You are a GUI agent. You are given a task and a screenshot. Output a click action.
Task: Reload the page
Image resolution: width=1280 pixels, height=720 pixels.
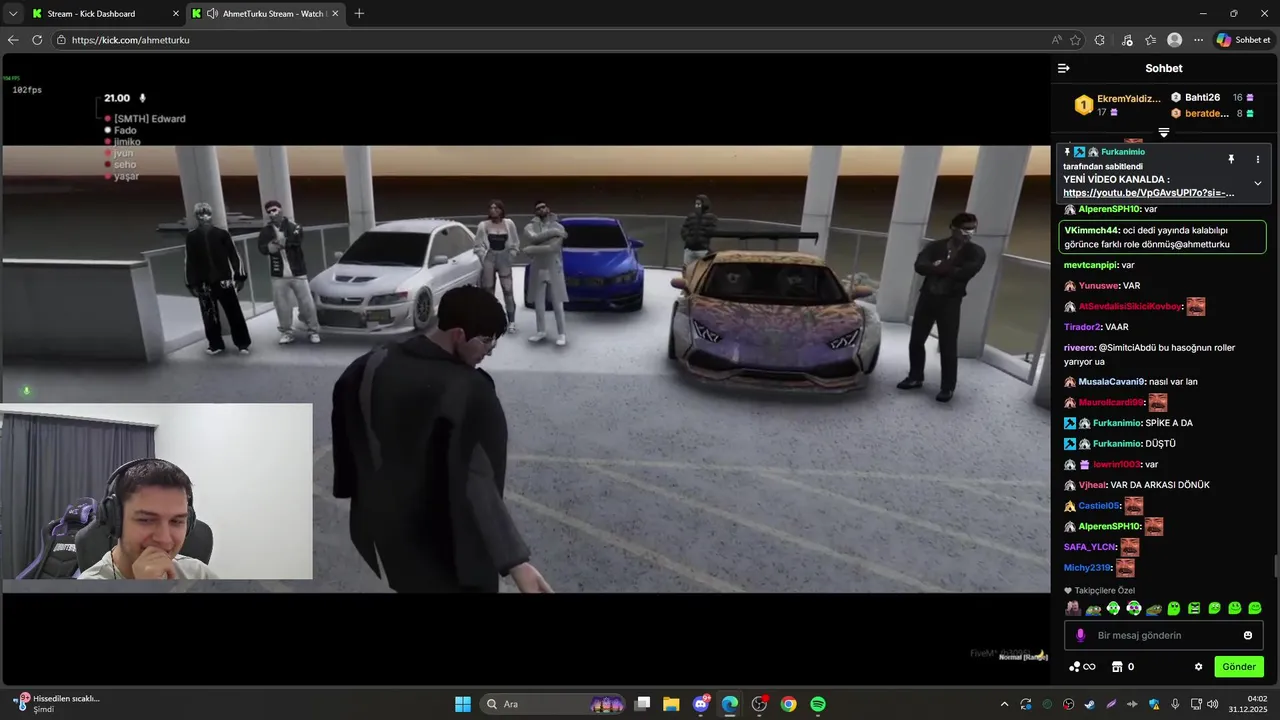point(37,40)
